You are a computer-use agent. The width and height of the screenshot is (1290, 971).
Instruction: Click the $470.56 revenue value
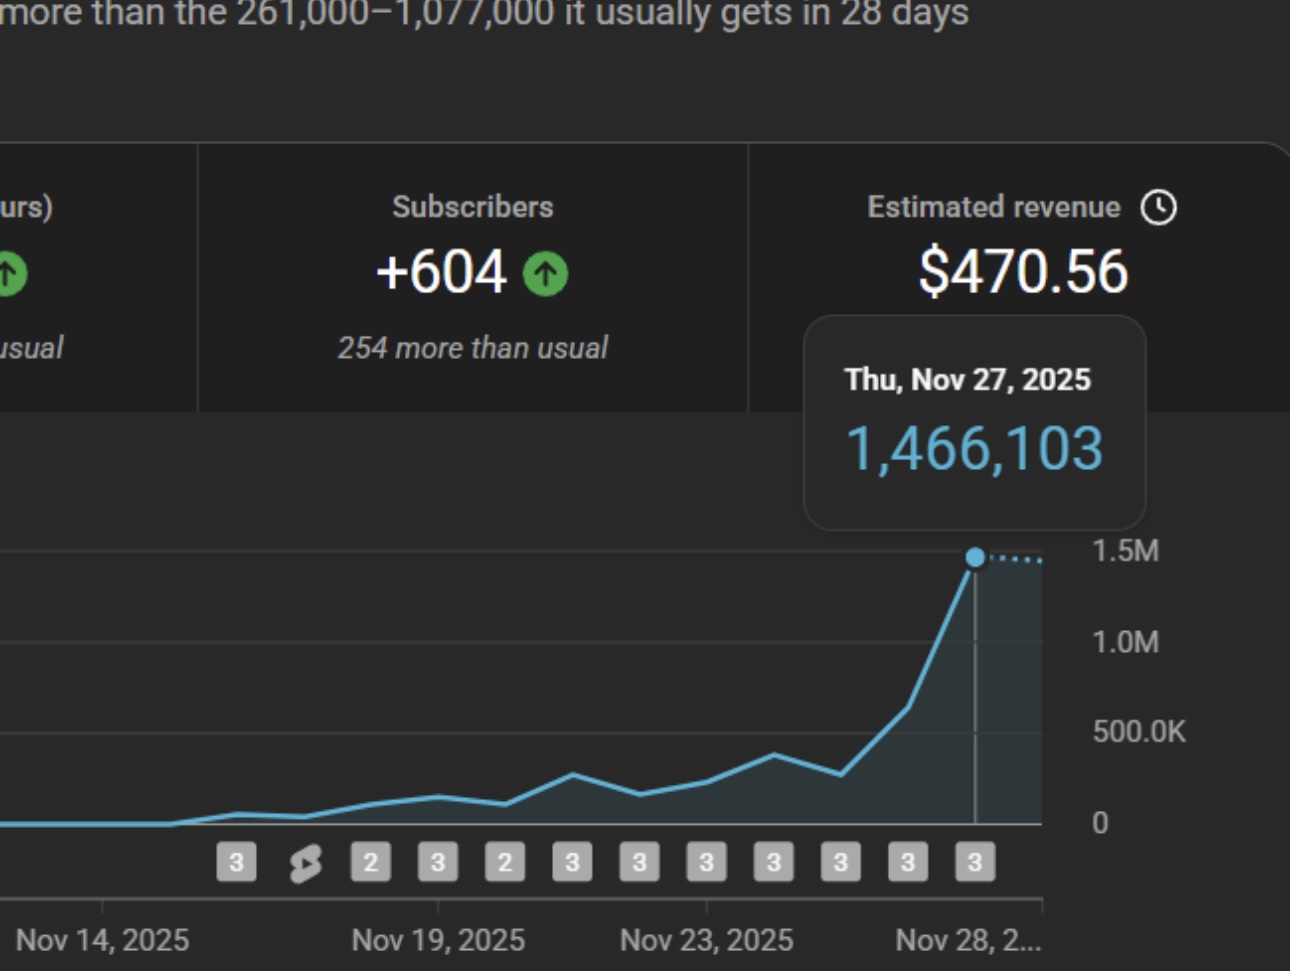[1023, 272]
